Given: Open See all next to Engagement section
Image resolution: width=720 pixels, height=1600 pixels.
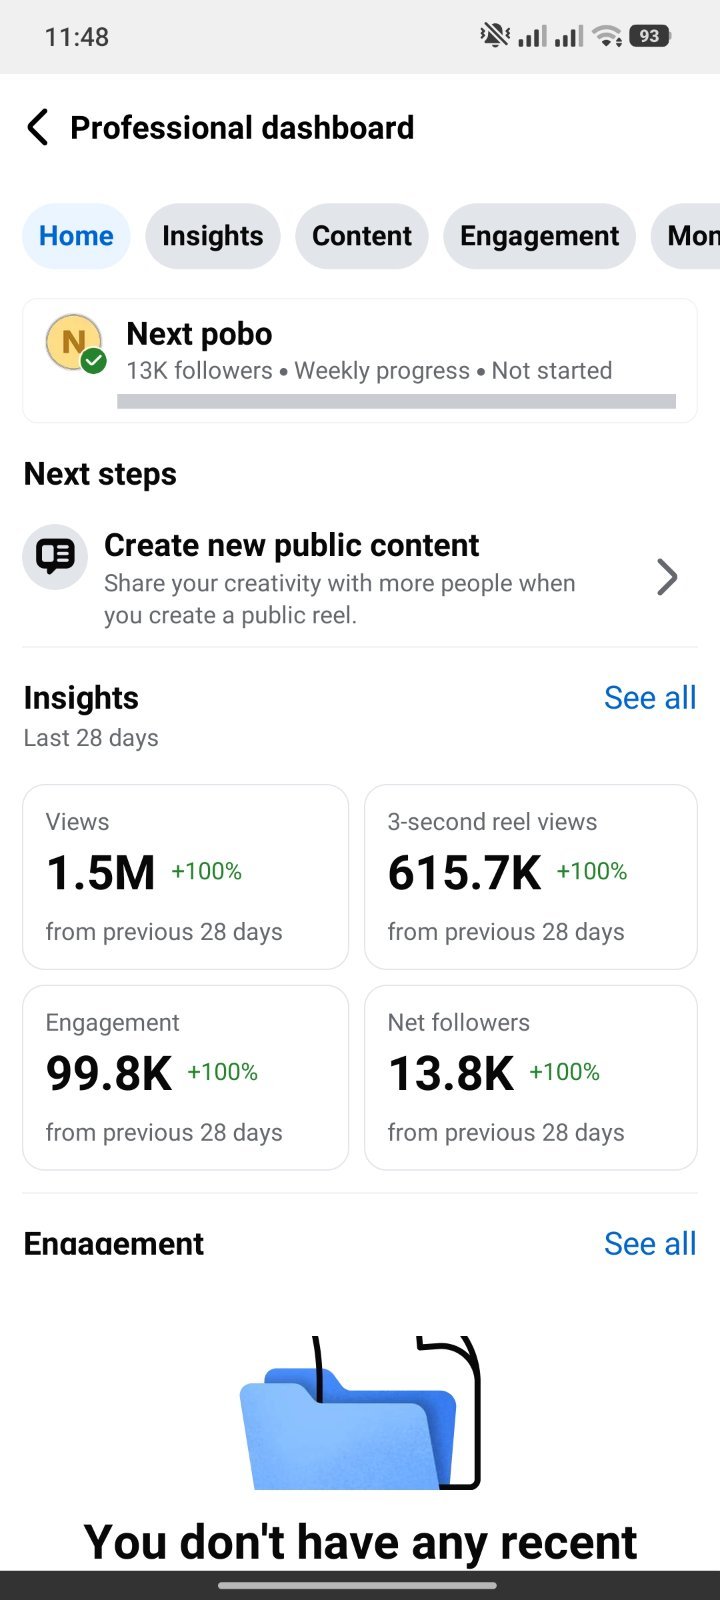Looking at the screenshot, I should pyautogui.click(x=650, y=1244).
